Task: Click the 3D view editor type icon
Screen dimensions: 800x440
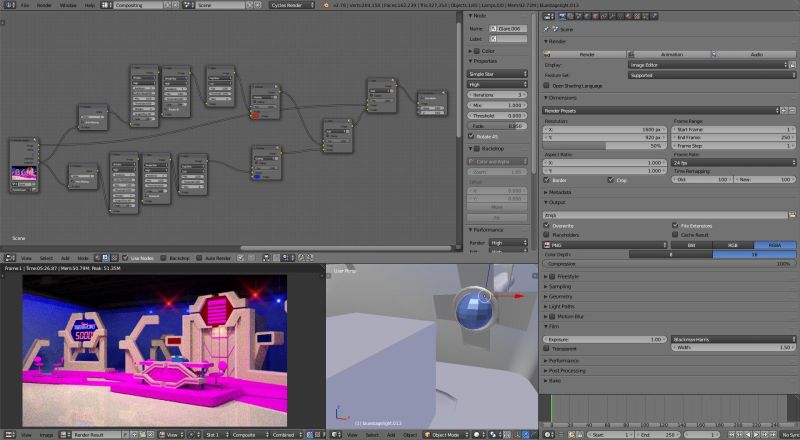Action: 336,435
